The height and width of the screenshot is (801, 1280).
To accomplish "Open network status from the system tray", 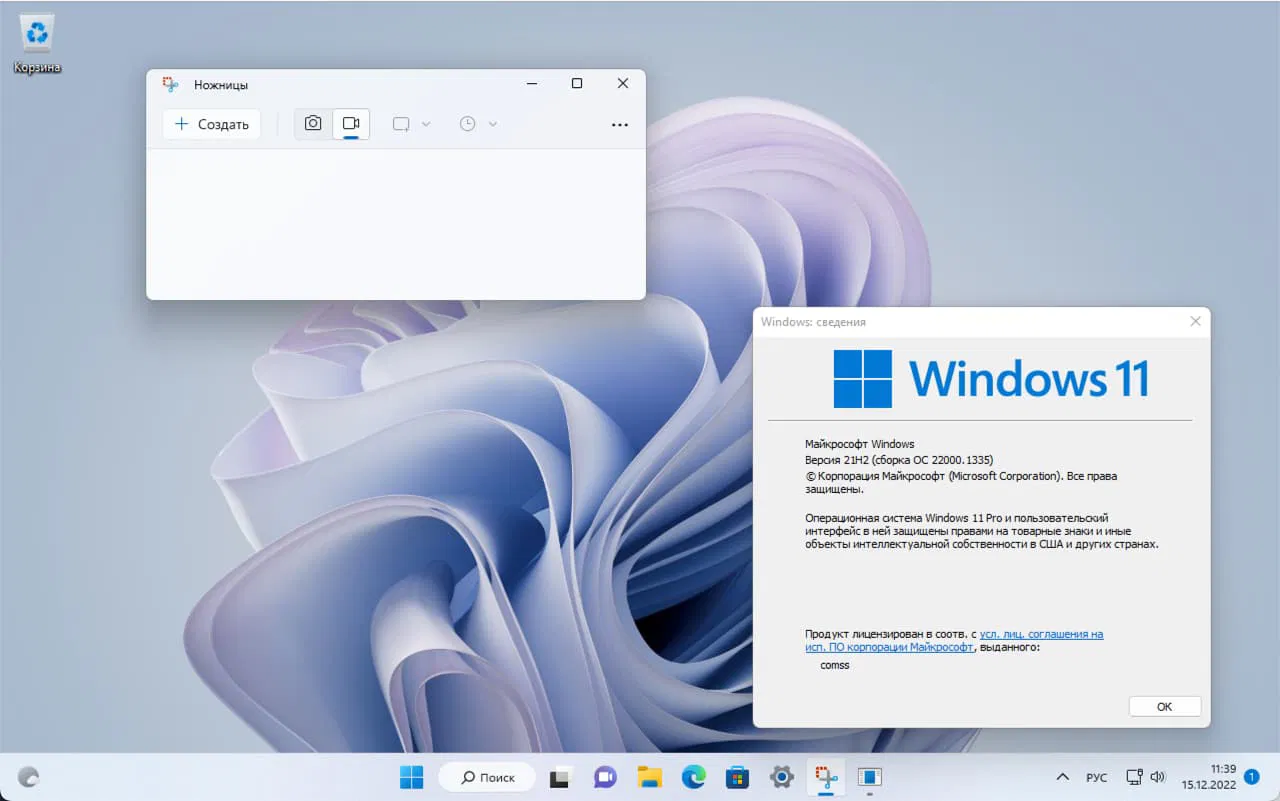I will [x=1134, y=777].
